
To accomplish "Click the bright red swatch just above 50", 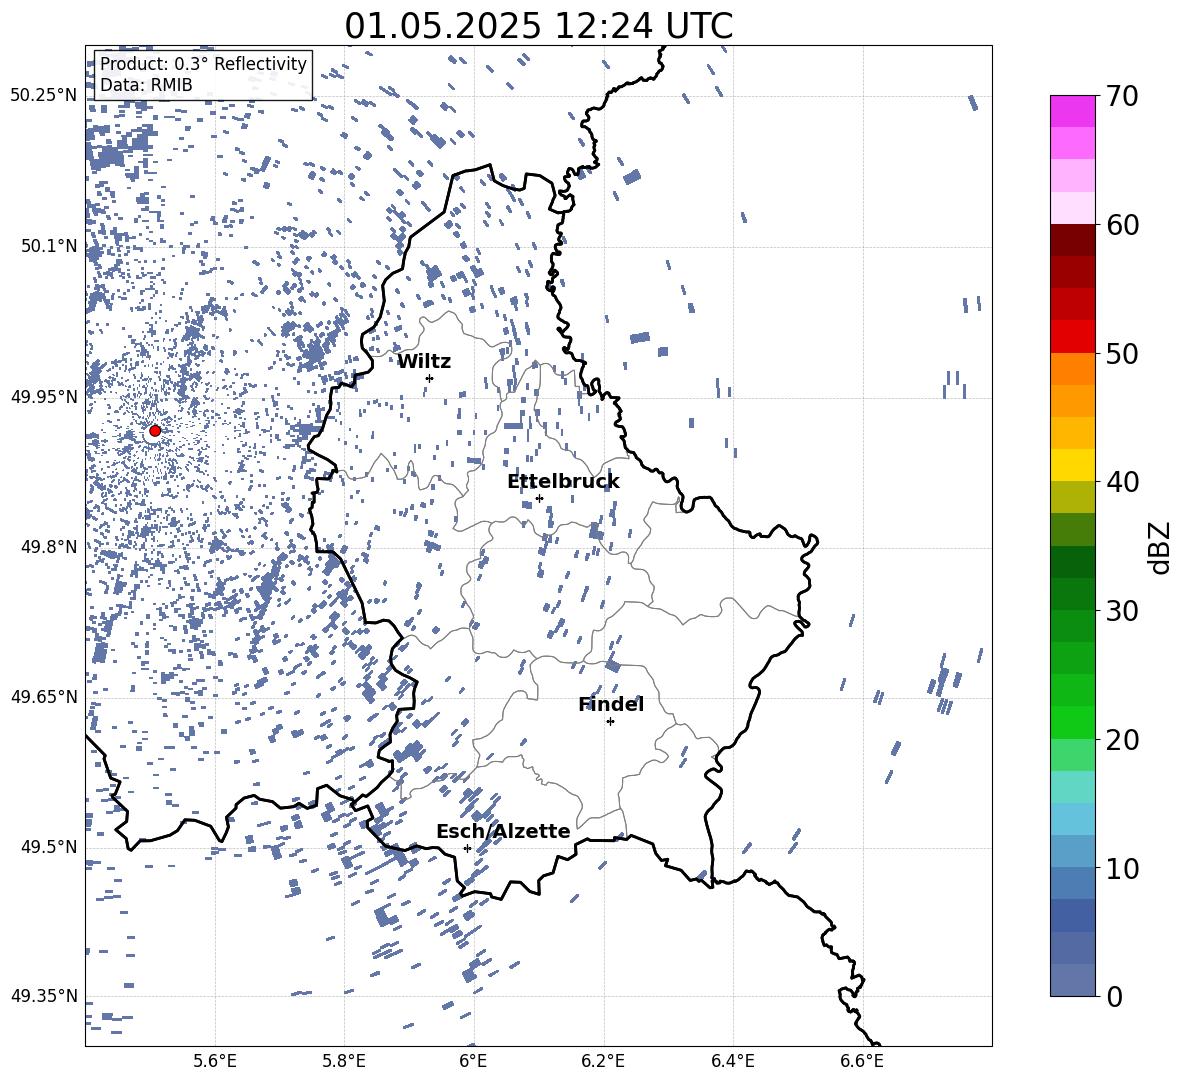I will (1073, 337).
